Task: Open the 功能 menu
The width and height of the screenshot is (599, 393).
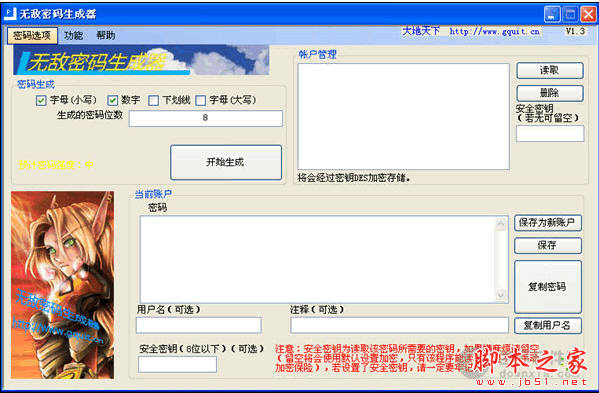Action: click(73, 36)
